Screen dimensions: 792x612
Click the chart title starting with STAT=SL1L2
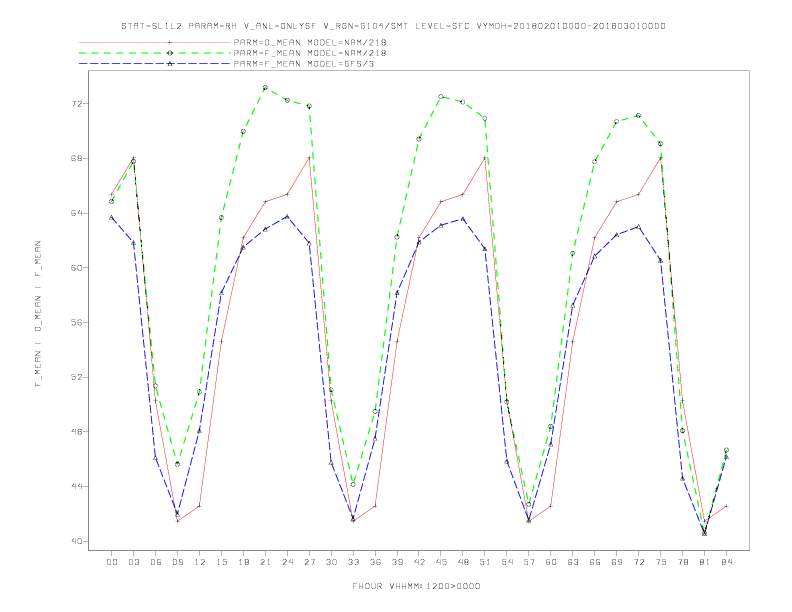pyautogui.click(x=393, y=26)
